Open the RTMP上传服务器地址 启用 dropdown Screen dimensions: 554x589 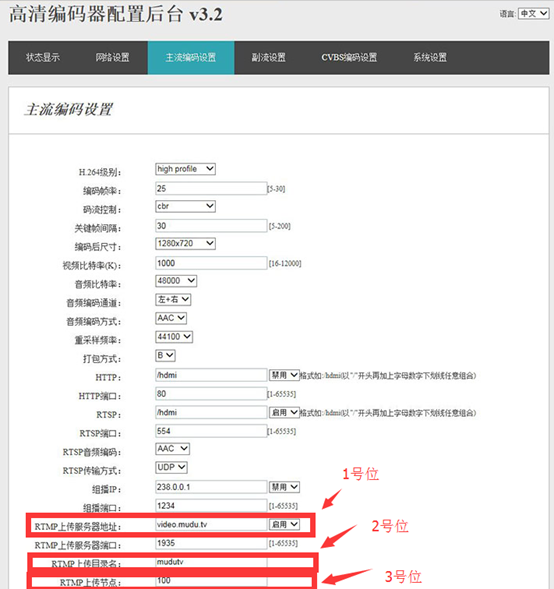[284, 524]
